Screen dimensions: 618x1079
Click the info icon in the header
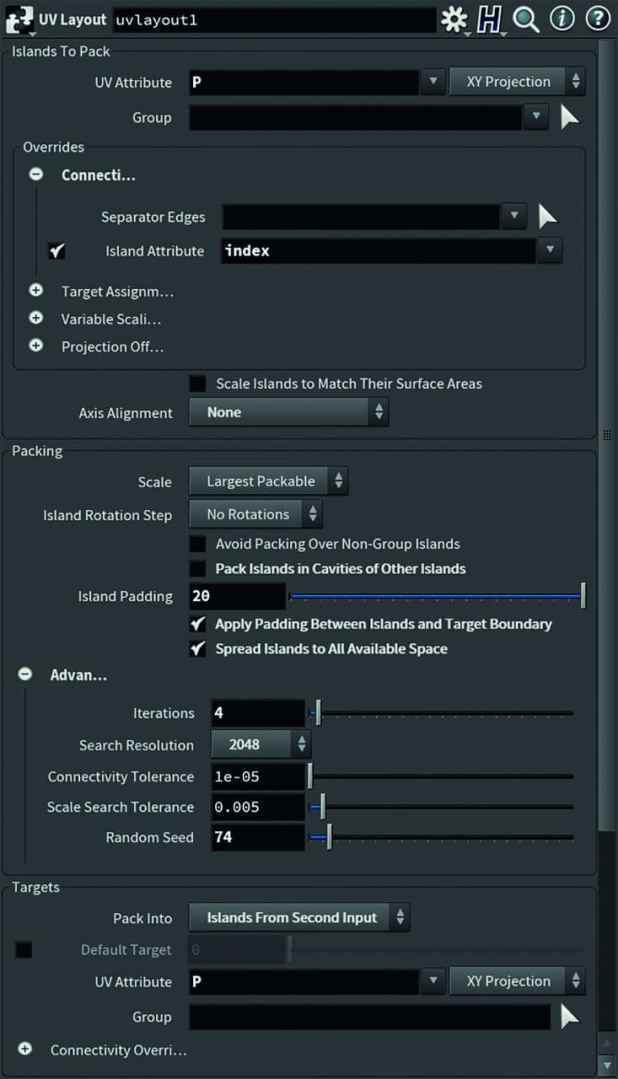click(561, 18)
